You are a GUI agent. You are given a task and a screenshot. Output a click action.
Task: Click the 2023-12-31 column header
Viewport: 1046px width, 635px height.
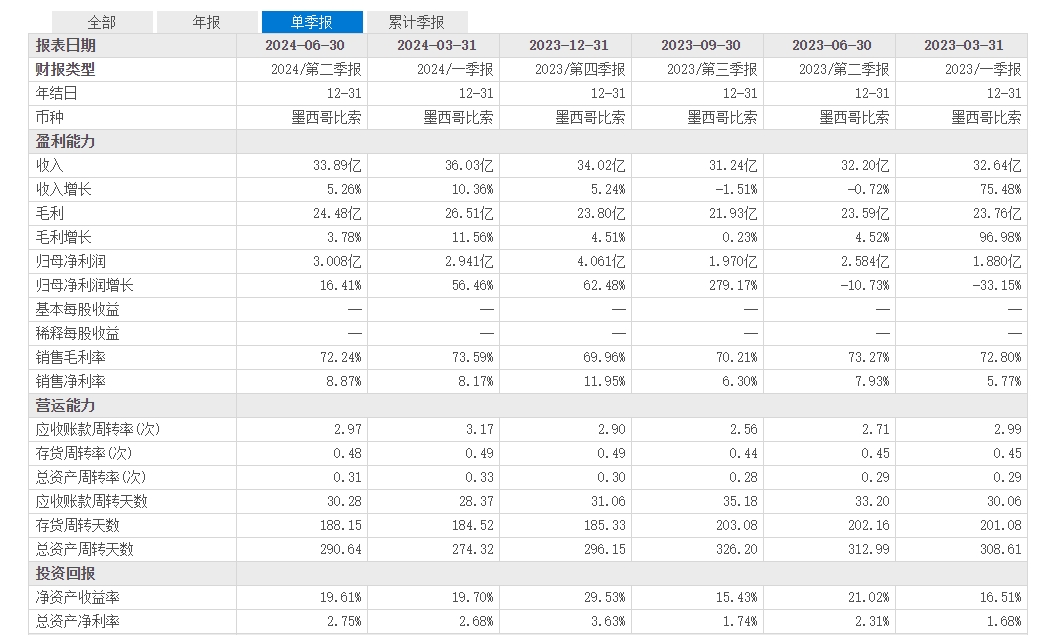(x=569, y=45)
